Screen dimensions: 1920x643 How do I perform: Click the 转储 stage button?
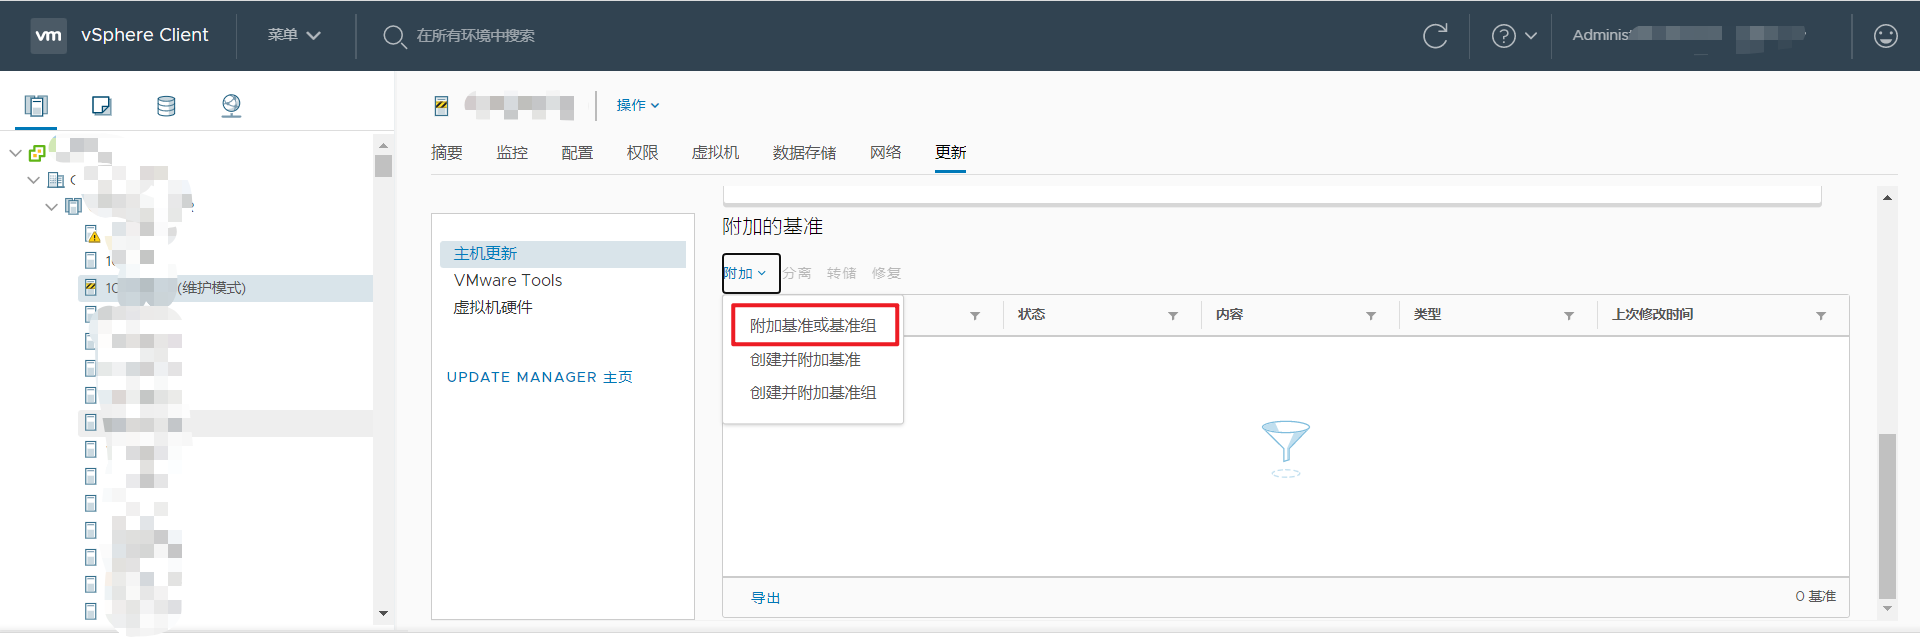[x=841, y=273]
